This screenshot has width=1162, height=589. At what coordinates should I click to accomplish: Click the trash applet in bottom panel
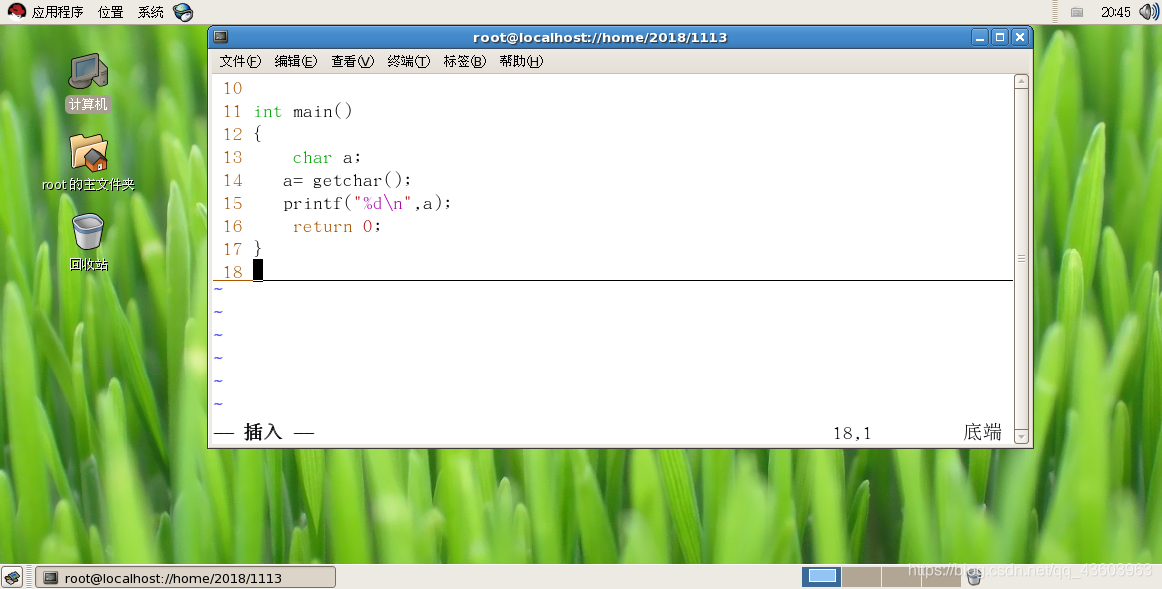pyautogui.click(x=975, y=577)
